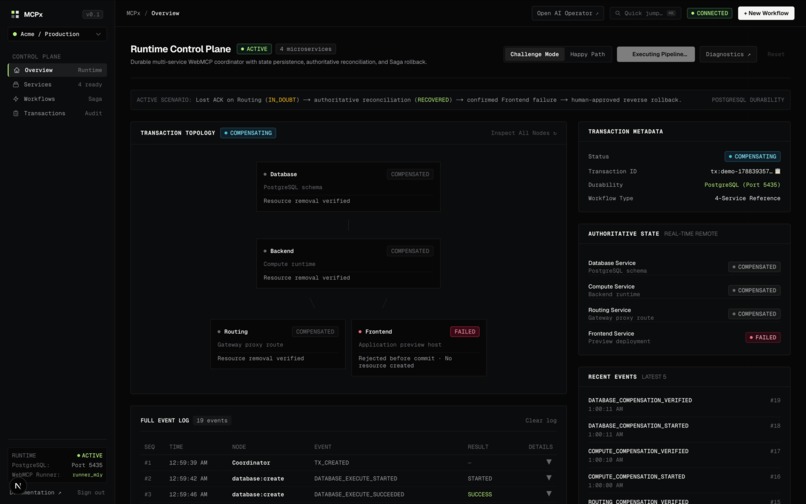Expand details for event #1 TX_CREATED
Image resolution: width=806 pixels, height=504 pixels.
point(548,462)
